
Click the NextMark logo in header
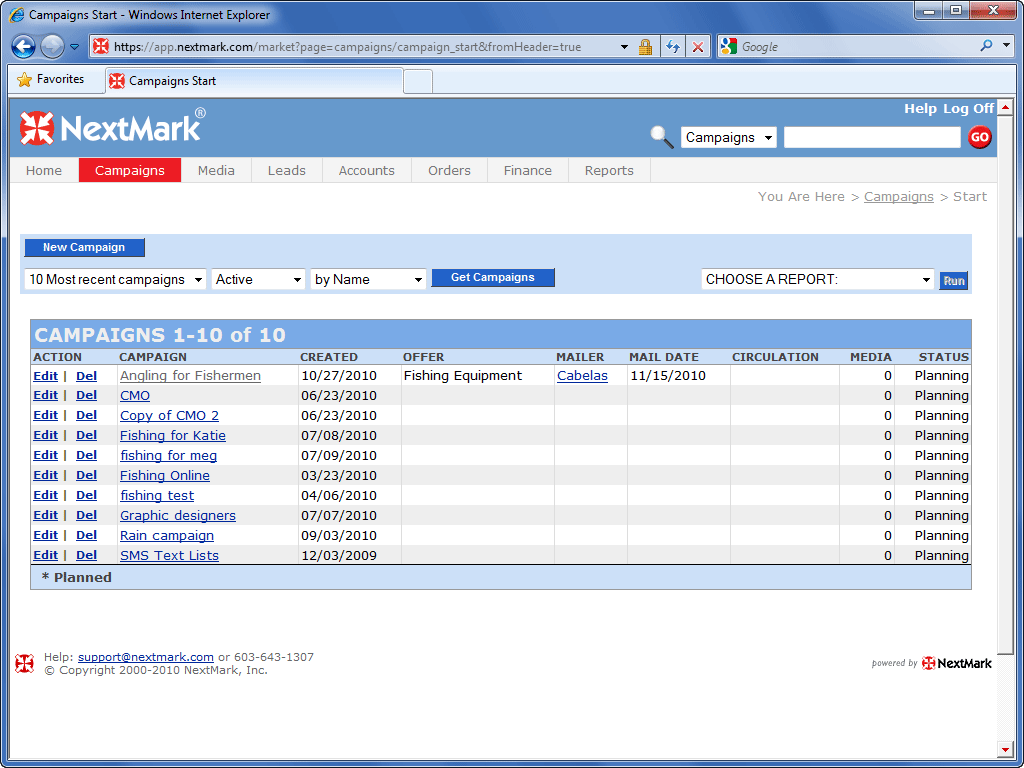coord(112,127)
